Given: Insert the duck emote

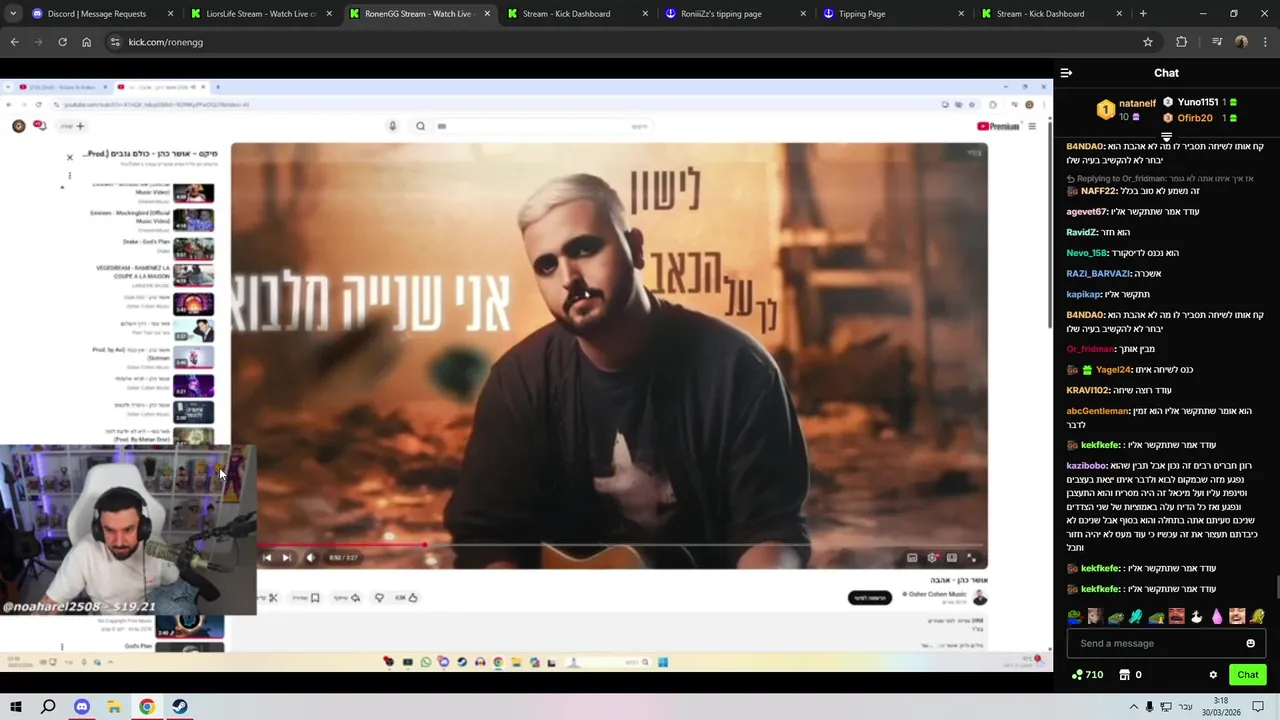Looking at the screenshot, I should 1196,616.
